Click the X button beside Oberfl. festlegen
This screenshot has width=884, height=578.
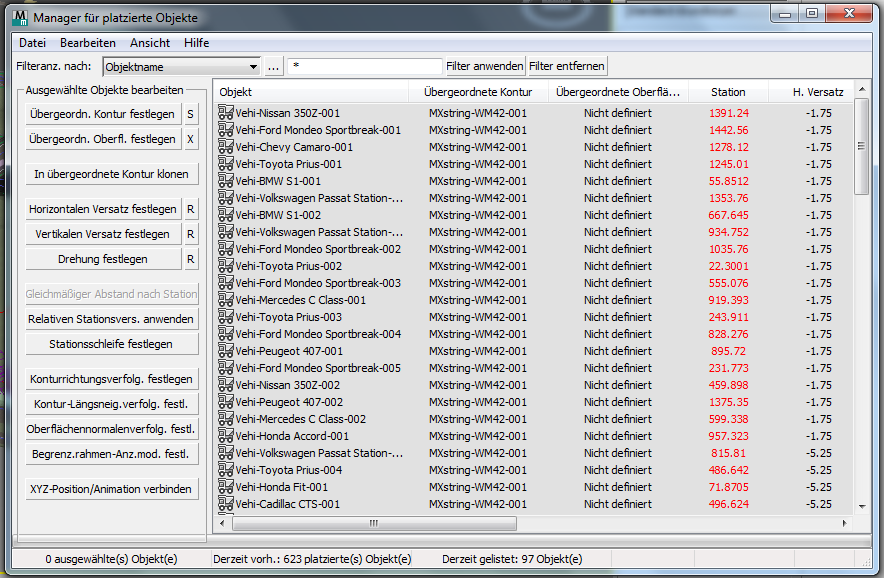pos(191,139)
